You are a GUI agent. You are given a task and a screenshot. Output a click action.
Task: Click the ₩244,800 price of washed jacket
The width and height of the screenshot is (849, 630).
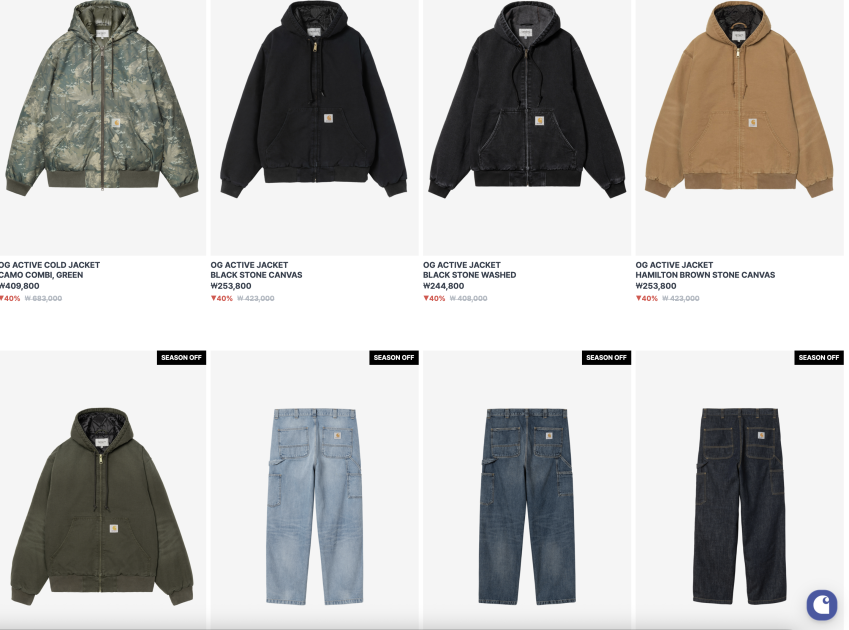pyautogui.click(x=443, y=286)
